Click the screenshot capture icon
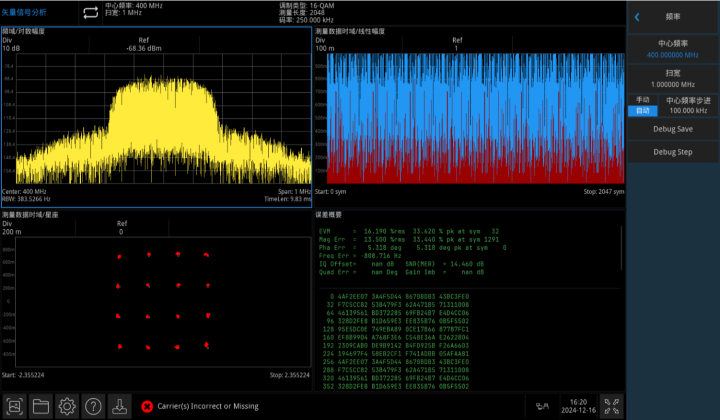Image resolution: width=720 pixels, height=420 pixels. click(14, 406)
